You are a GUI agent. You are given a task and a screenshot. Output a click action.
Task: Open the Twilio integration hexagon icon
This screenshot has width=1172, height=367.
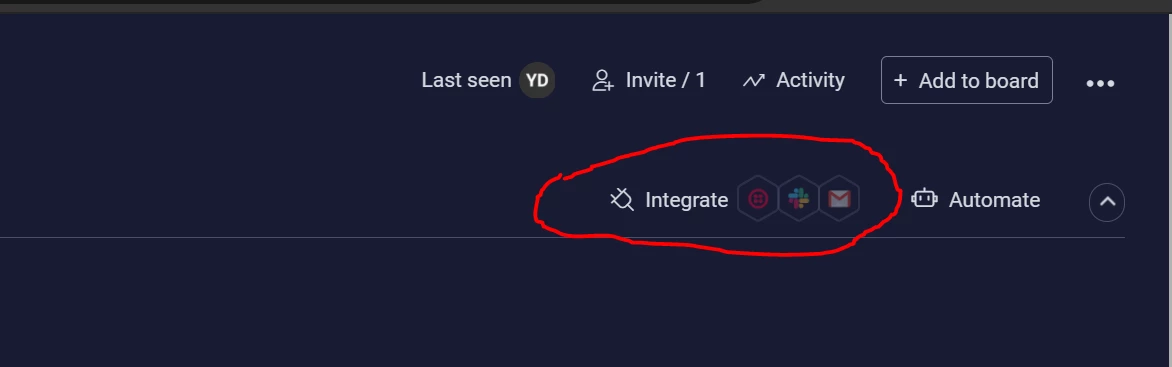758,200
